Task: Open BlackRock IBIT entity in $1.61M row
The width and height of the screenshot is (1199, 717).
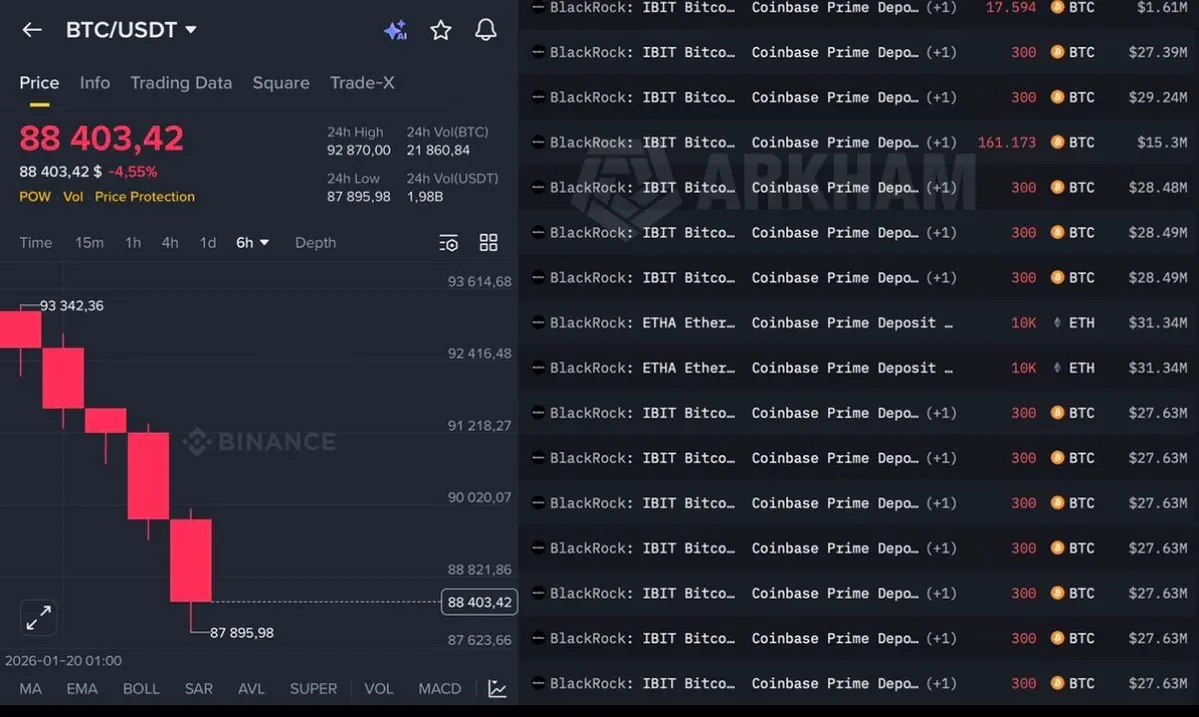Action: click(x=642, y=7)
